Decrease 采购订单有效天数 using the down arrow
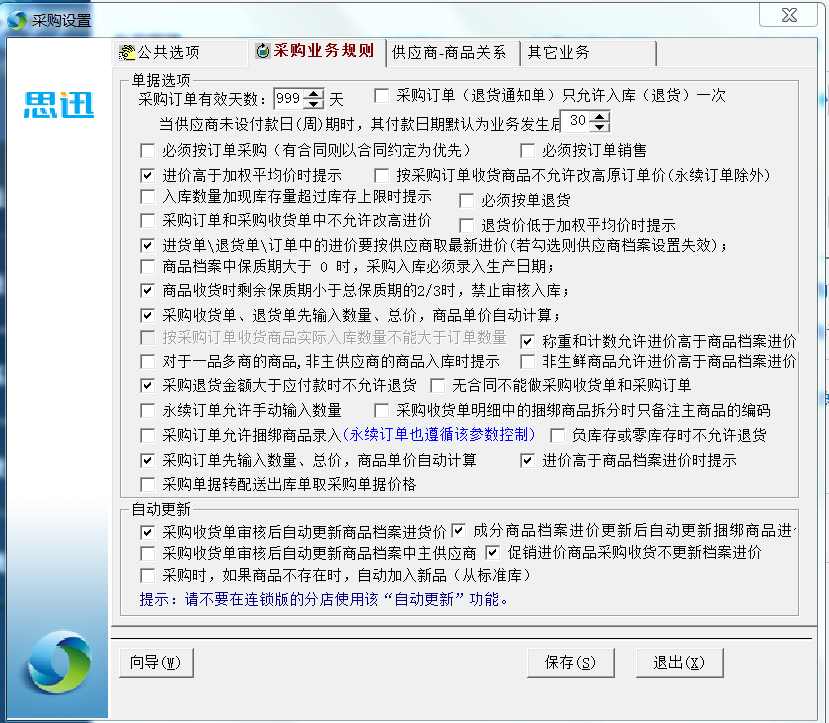 click(314, 103)
